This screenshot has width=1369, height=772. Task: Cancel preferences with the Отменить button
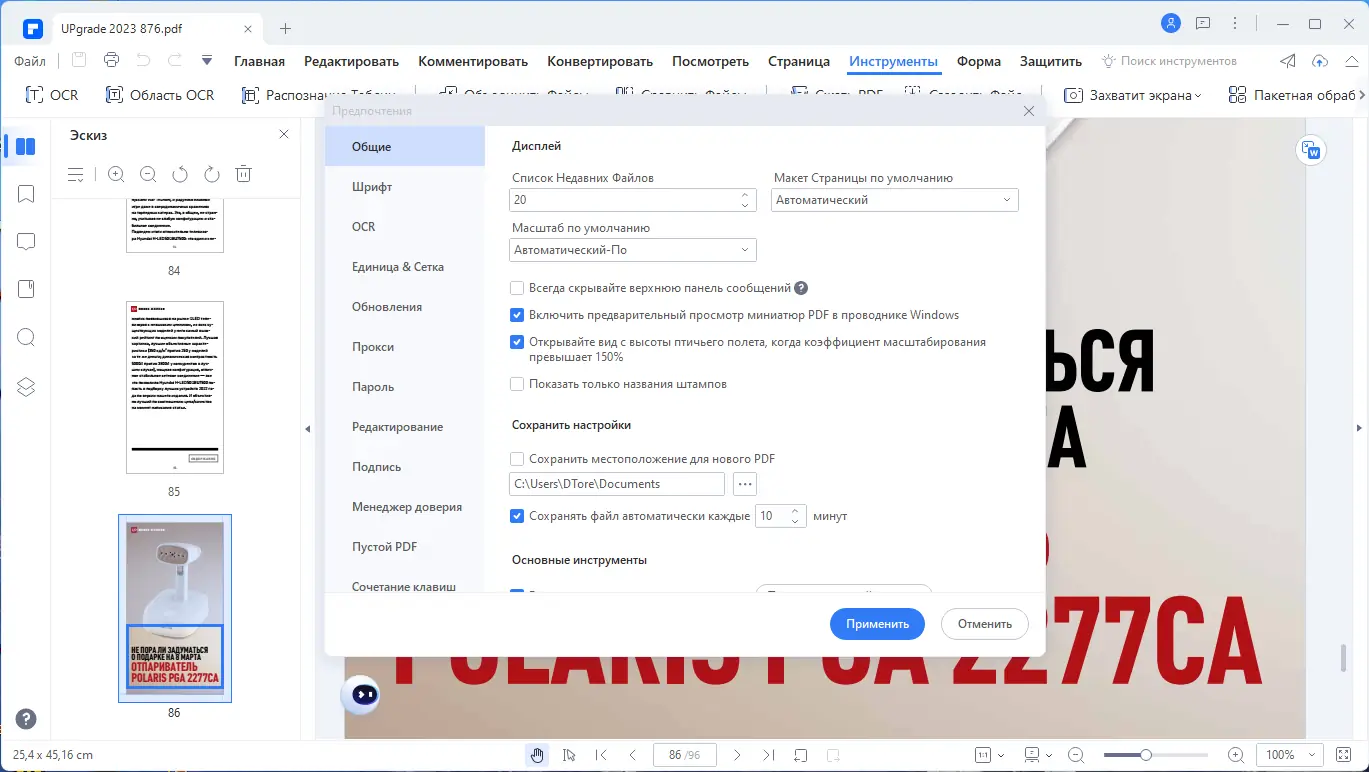984,623
